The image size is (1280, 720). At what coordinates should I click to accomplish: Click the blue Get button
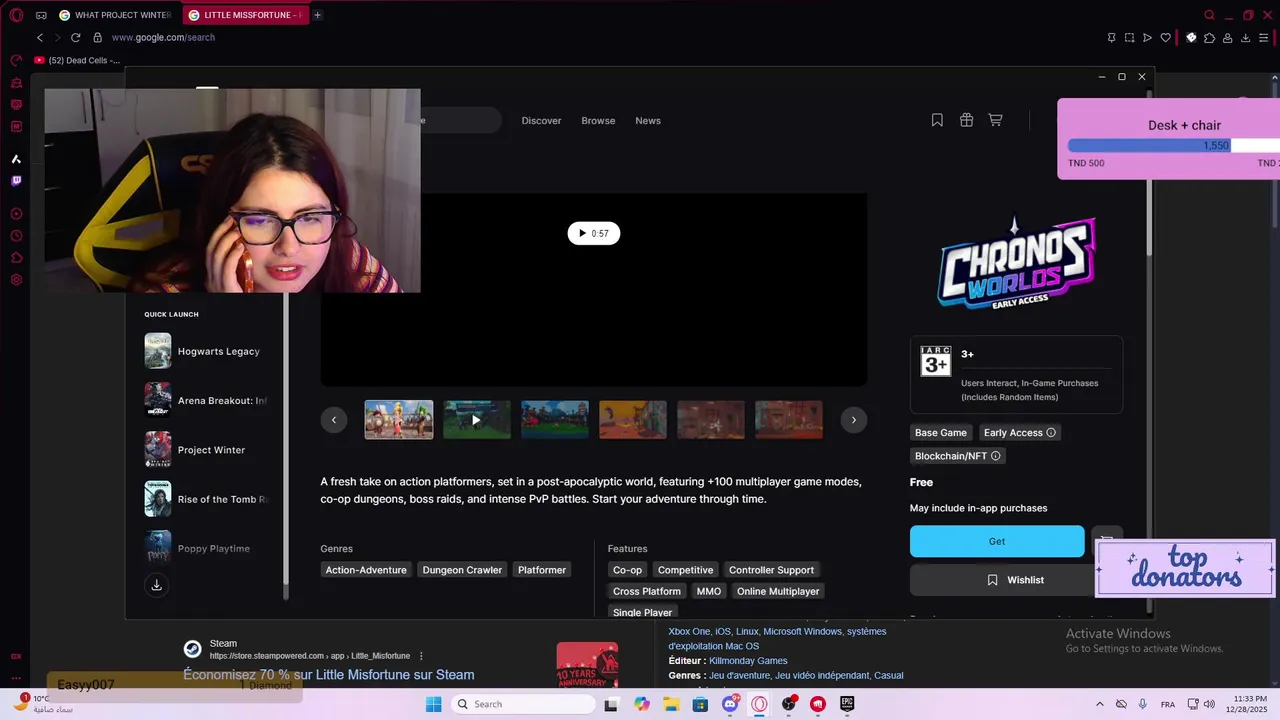tap(997, 541)
